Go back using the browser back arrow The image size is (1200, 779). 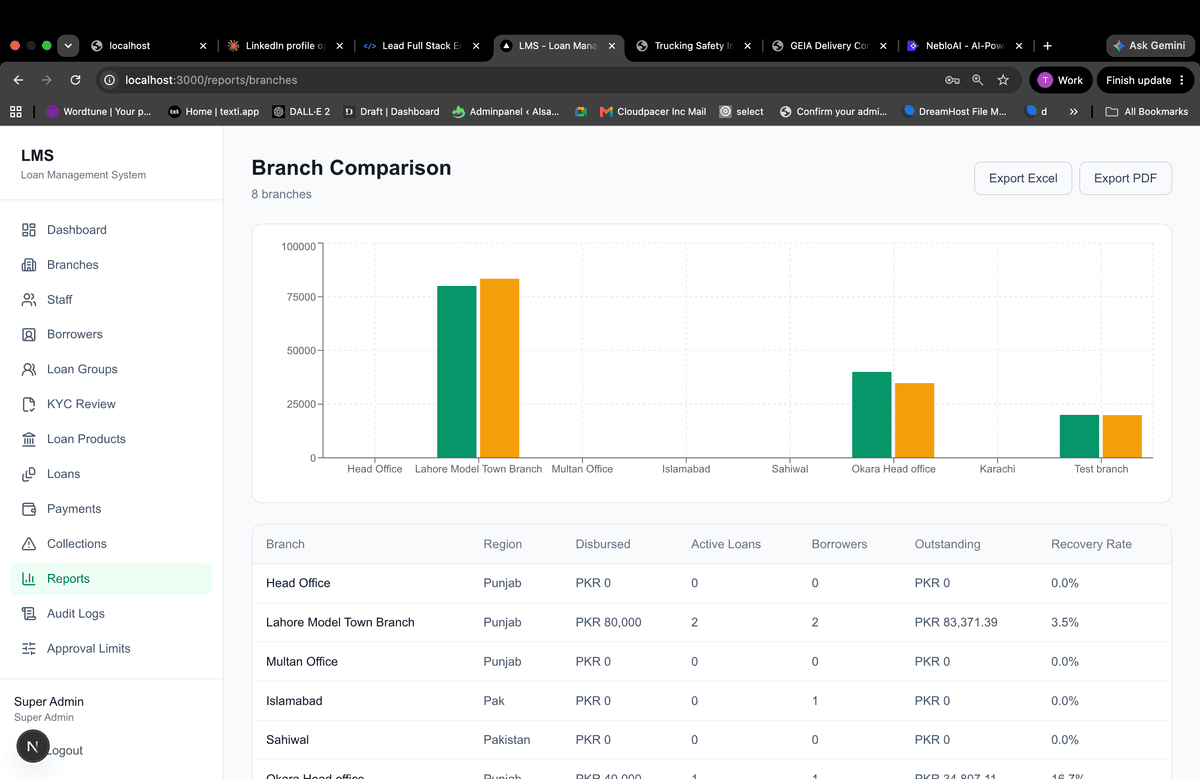(18, 80)
